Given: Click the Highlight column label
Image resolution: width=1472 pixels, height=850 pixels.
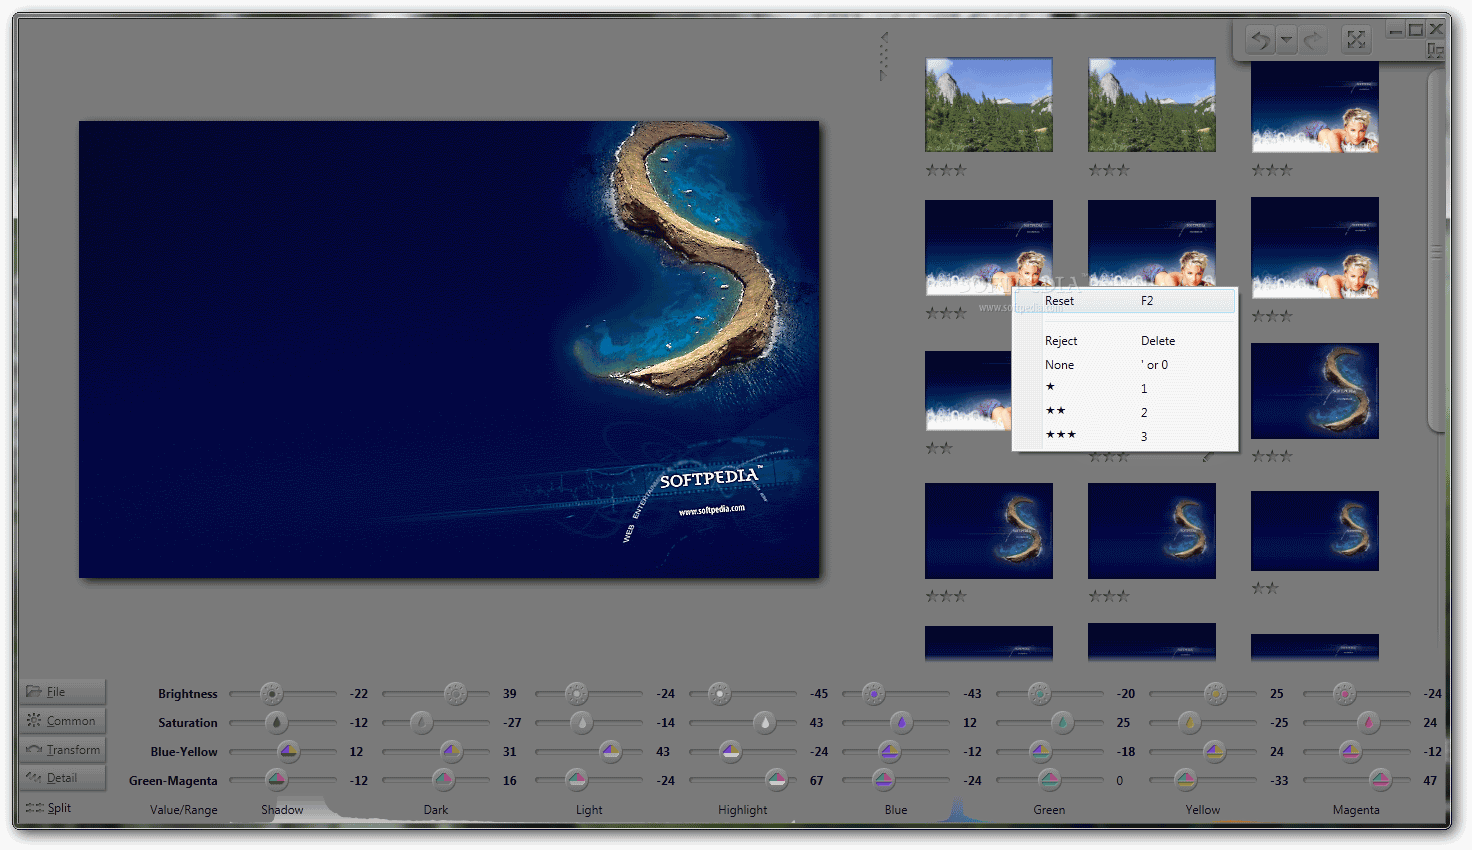Looking at the screenshot, I should point(743,810).
